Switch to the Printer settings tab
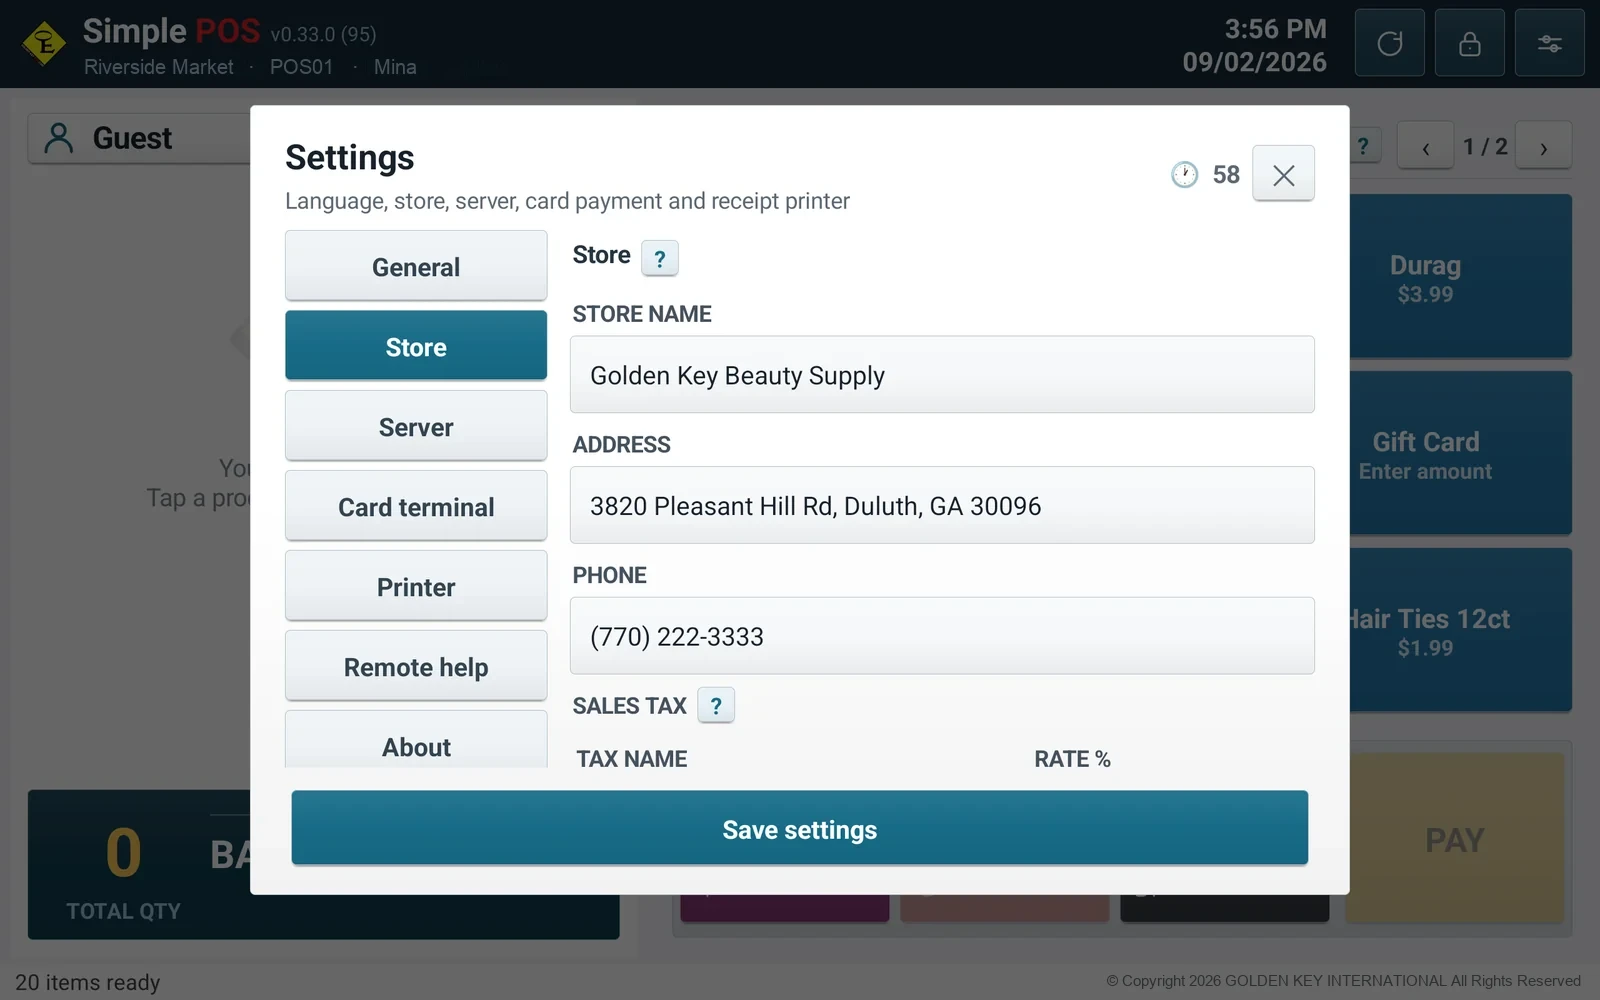 [x=416, y=586]
